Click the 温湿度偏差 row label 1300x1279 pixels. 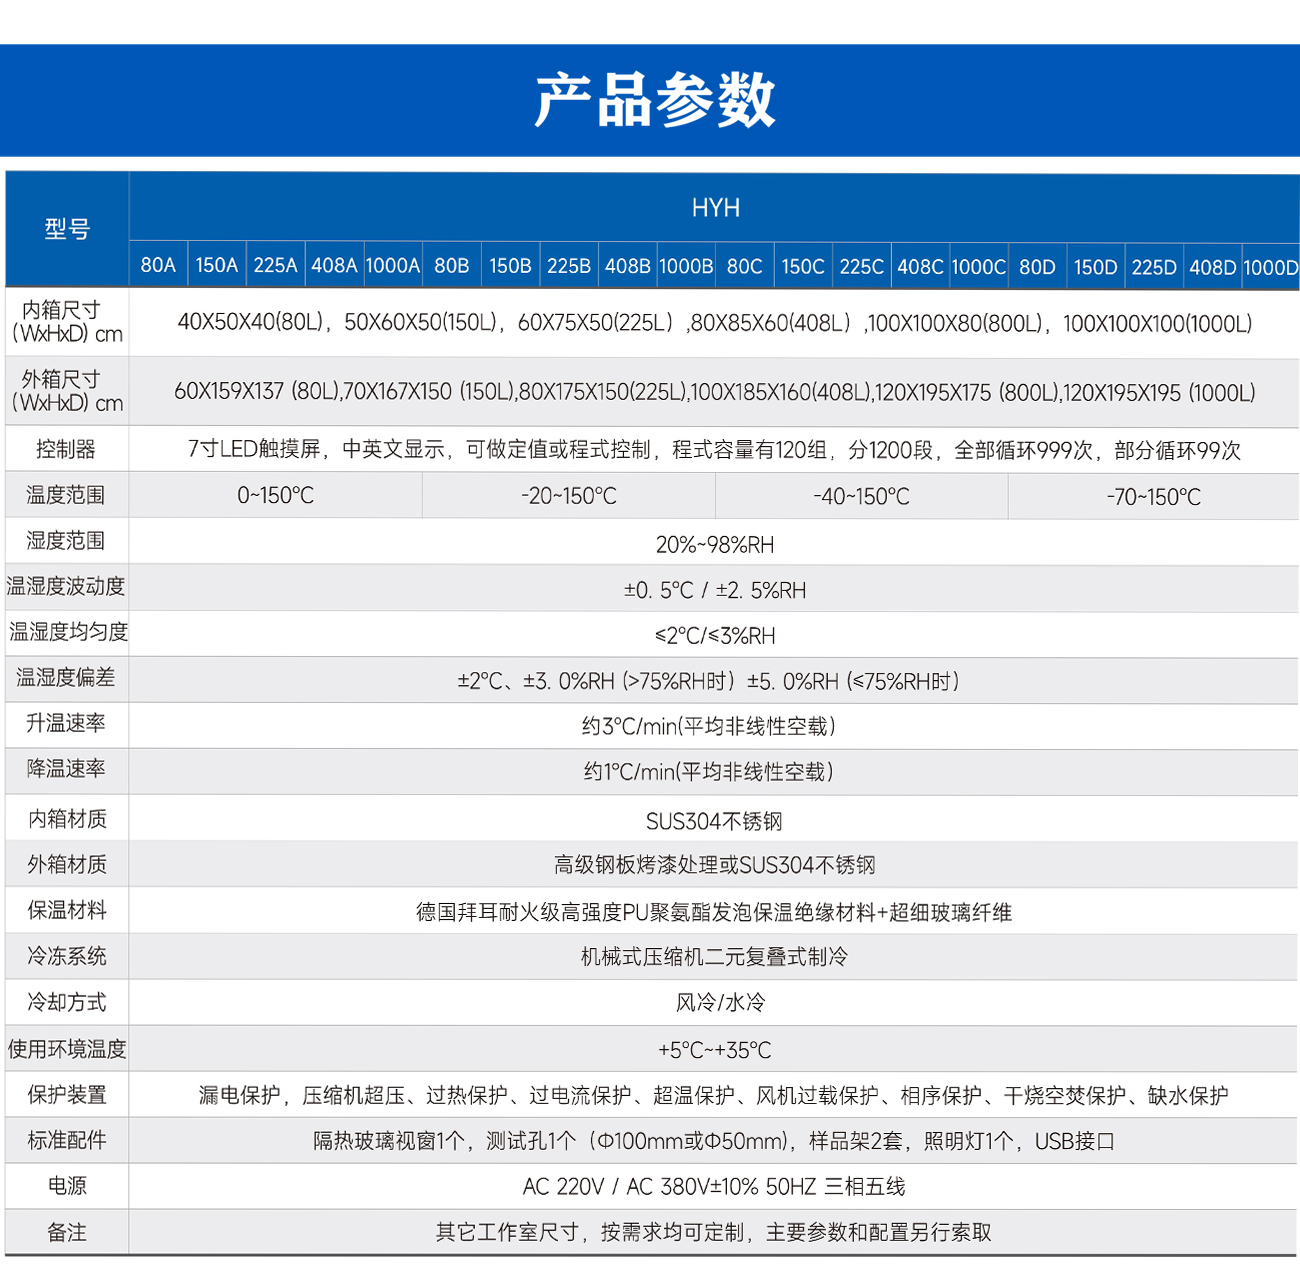pyautogui.click(x=66, y=678)
